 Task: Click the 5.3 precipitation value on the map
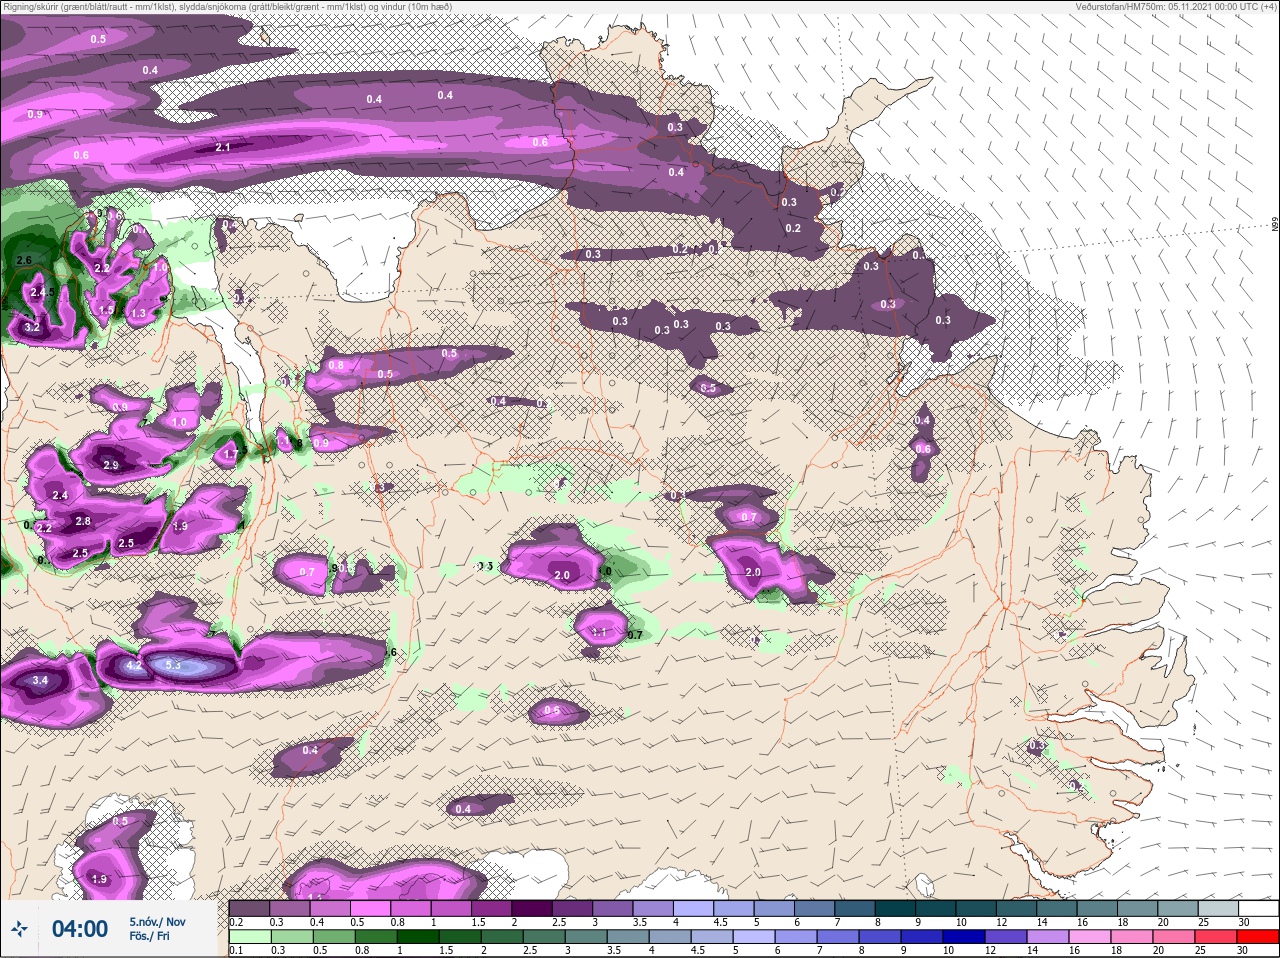point(172,665)
